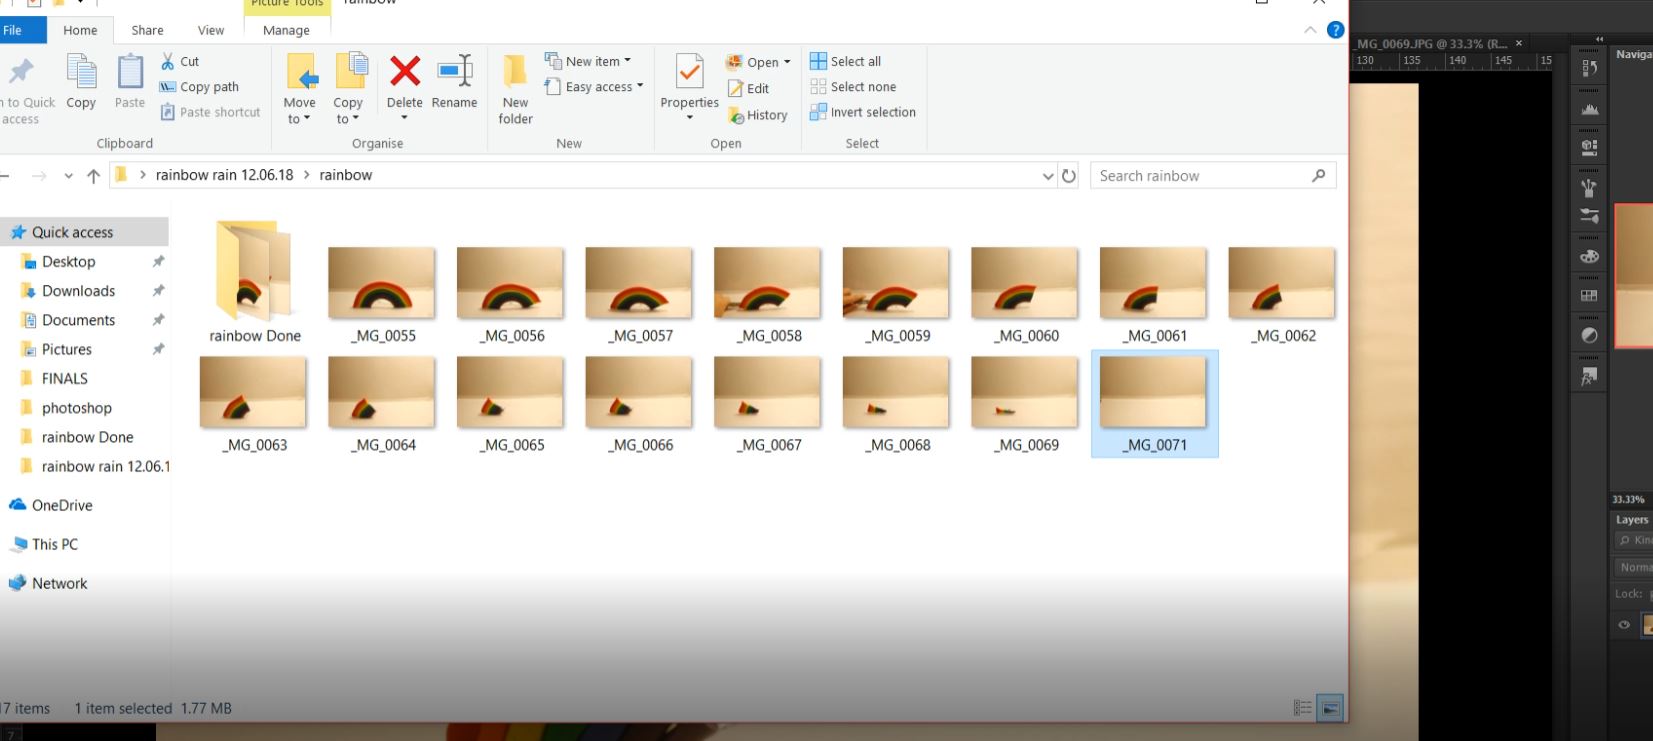Open the Open button dropdown arrow

pyautogui.click(x=787, y=62)
